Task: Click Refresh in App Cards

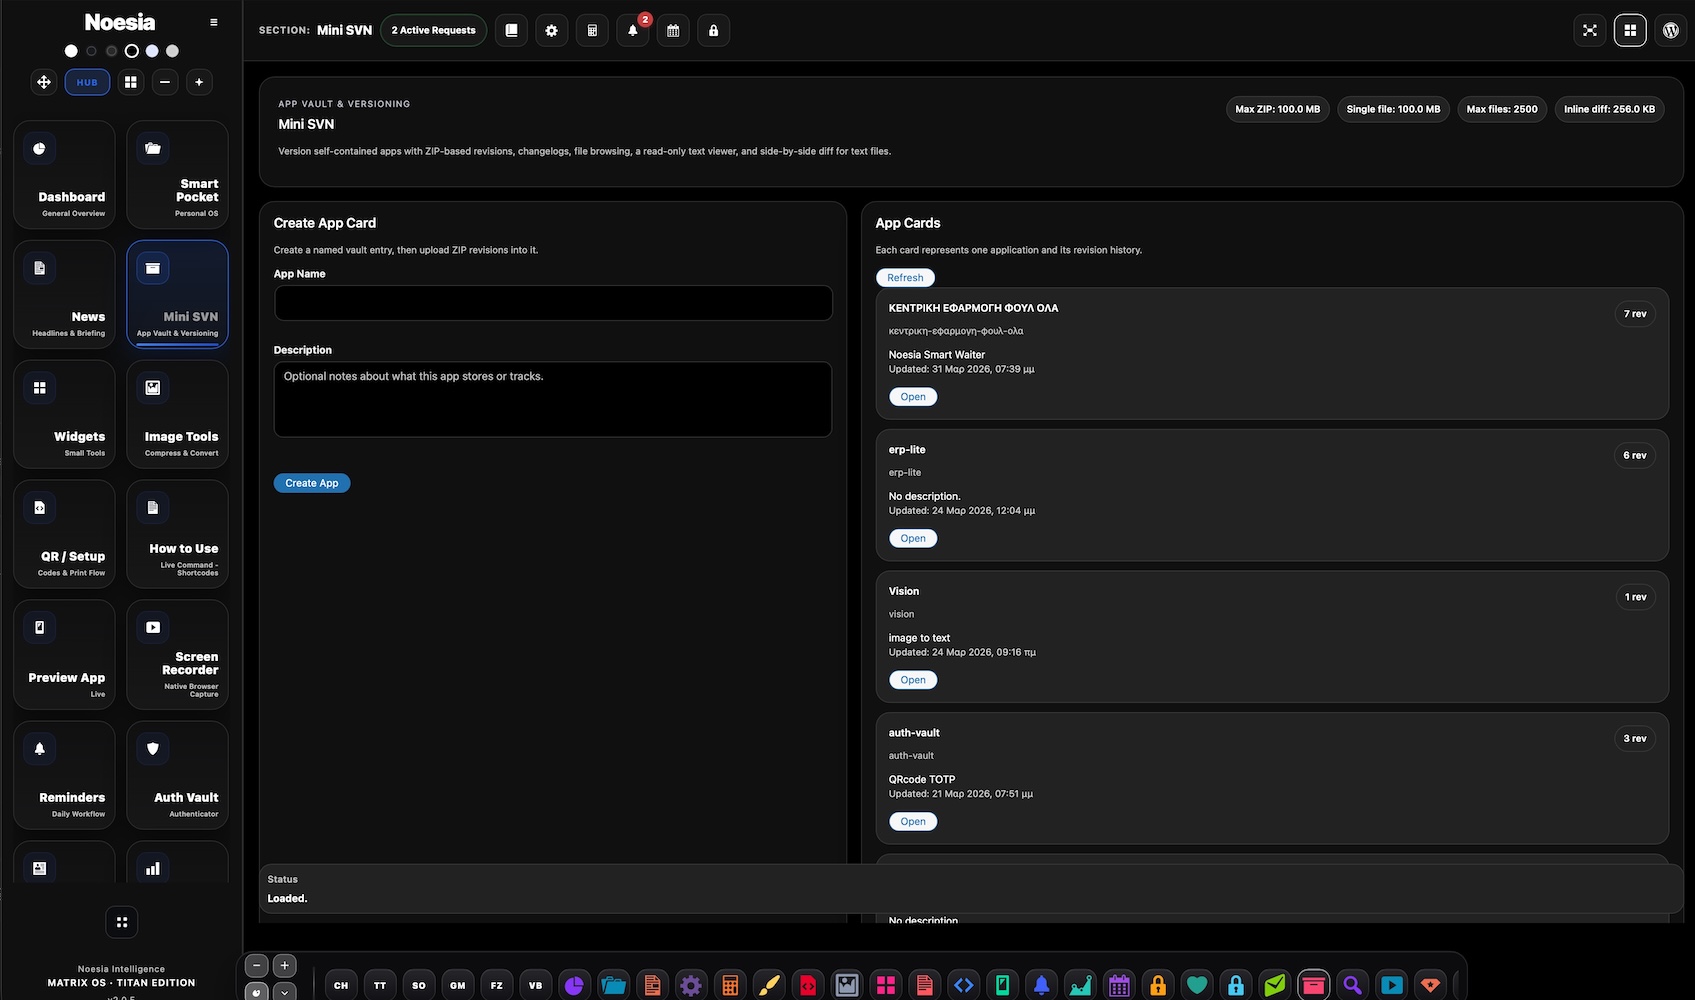Action: click(905, 278)
